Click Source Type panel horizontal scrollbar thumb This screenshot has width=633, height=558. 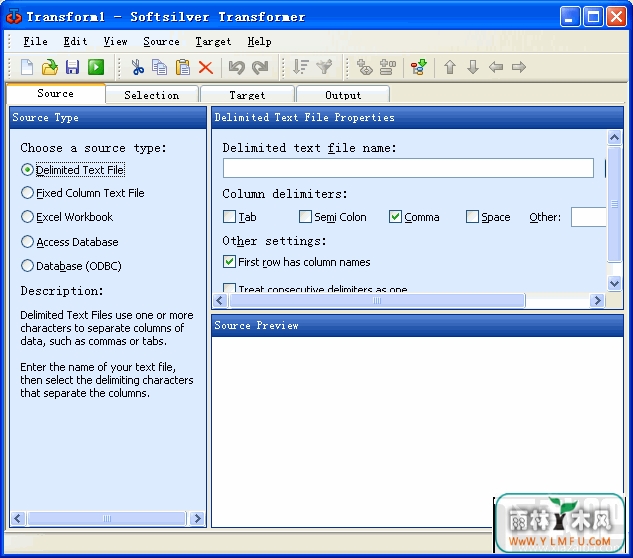pyautogui.click(x=107, y=518)
